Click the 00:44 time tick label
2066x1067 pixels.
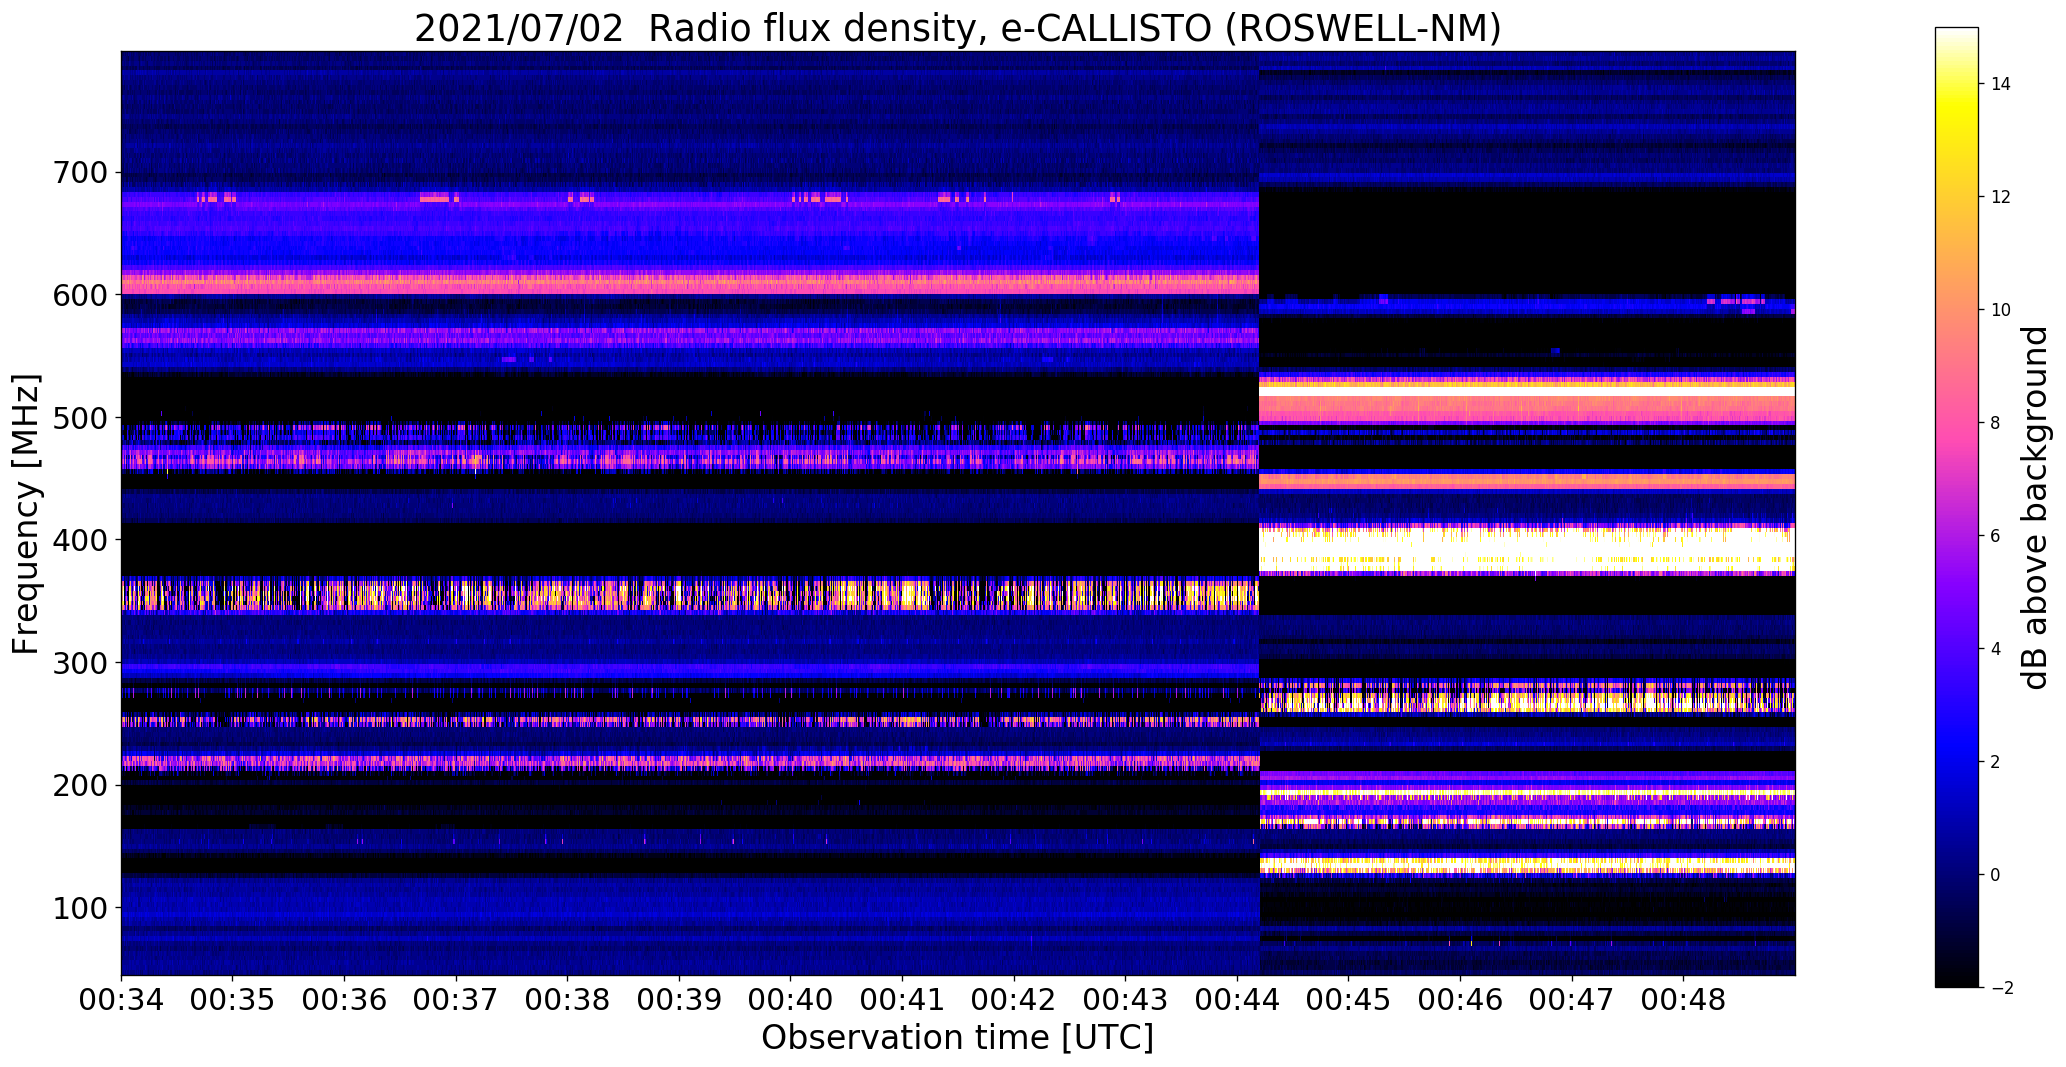1238,1000
